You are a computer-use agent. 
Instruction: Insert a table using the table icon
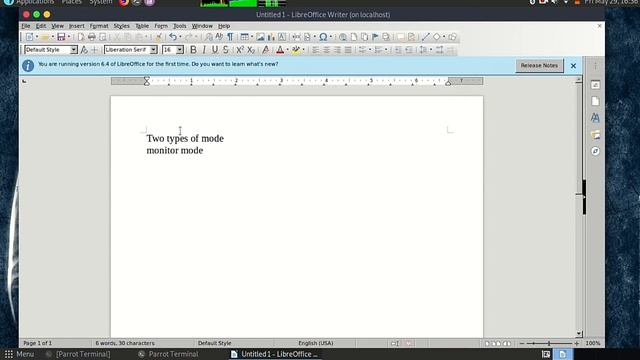[x=244, y=37]
